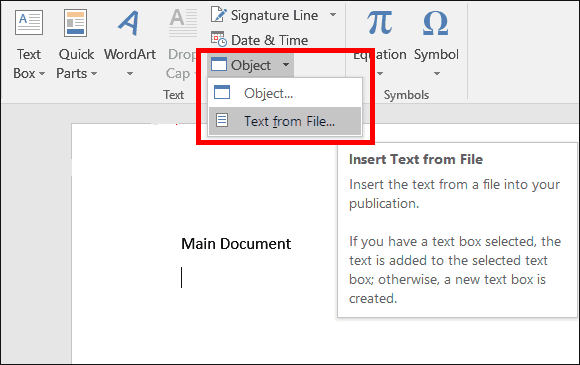
Task: Select Text from File... menu entry
Action: [285, 121]
